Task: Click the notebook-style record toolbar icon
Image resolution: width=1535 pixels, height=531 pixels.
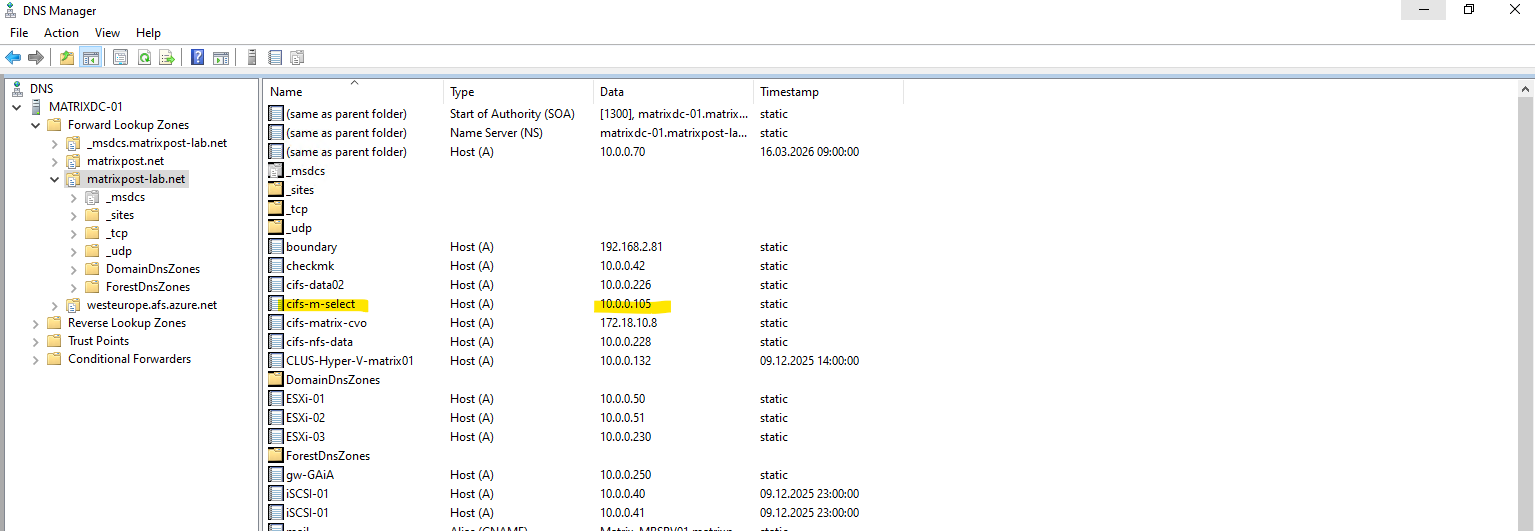Action: point(275,57)
